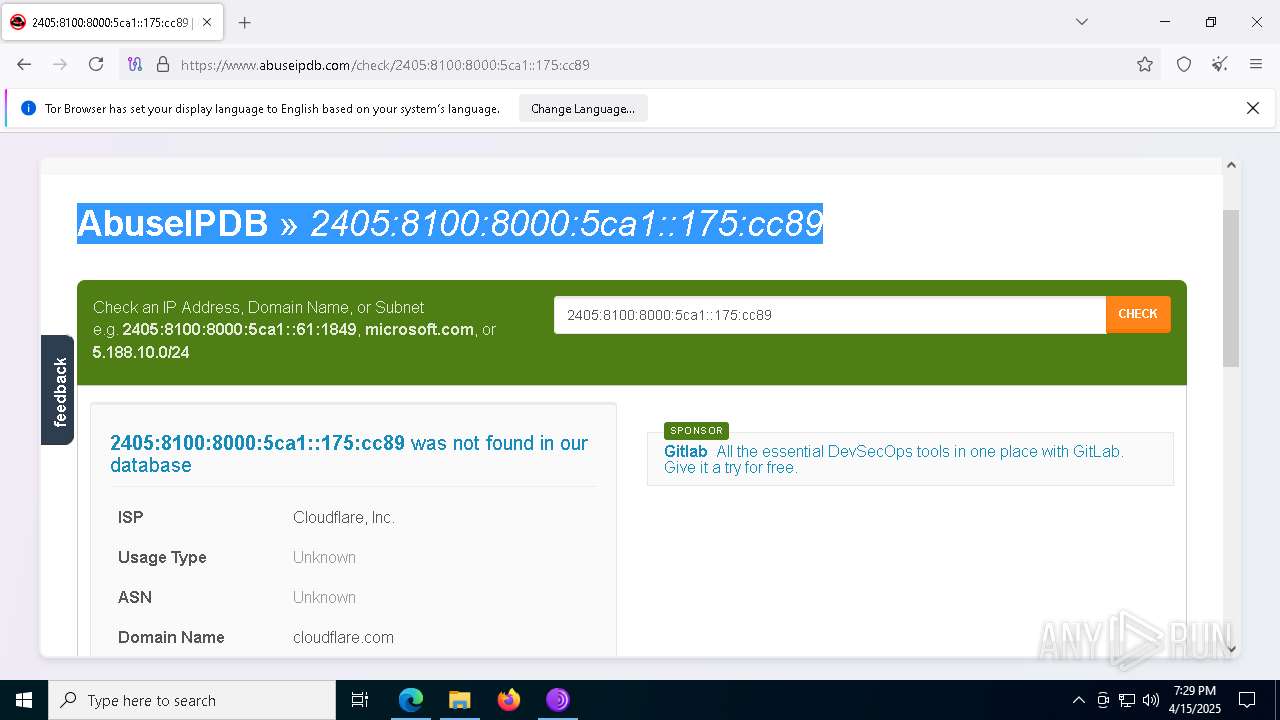Dismiss the language notification bar
Screen dimensions: 1280x720
coord(1252,108)
